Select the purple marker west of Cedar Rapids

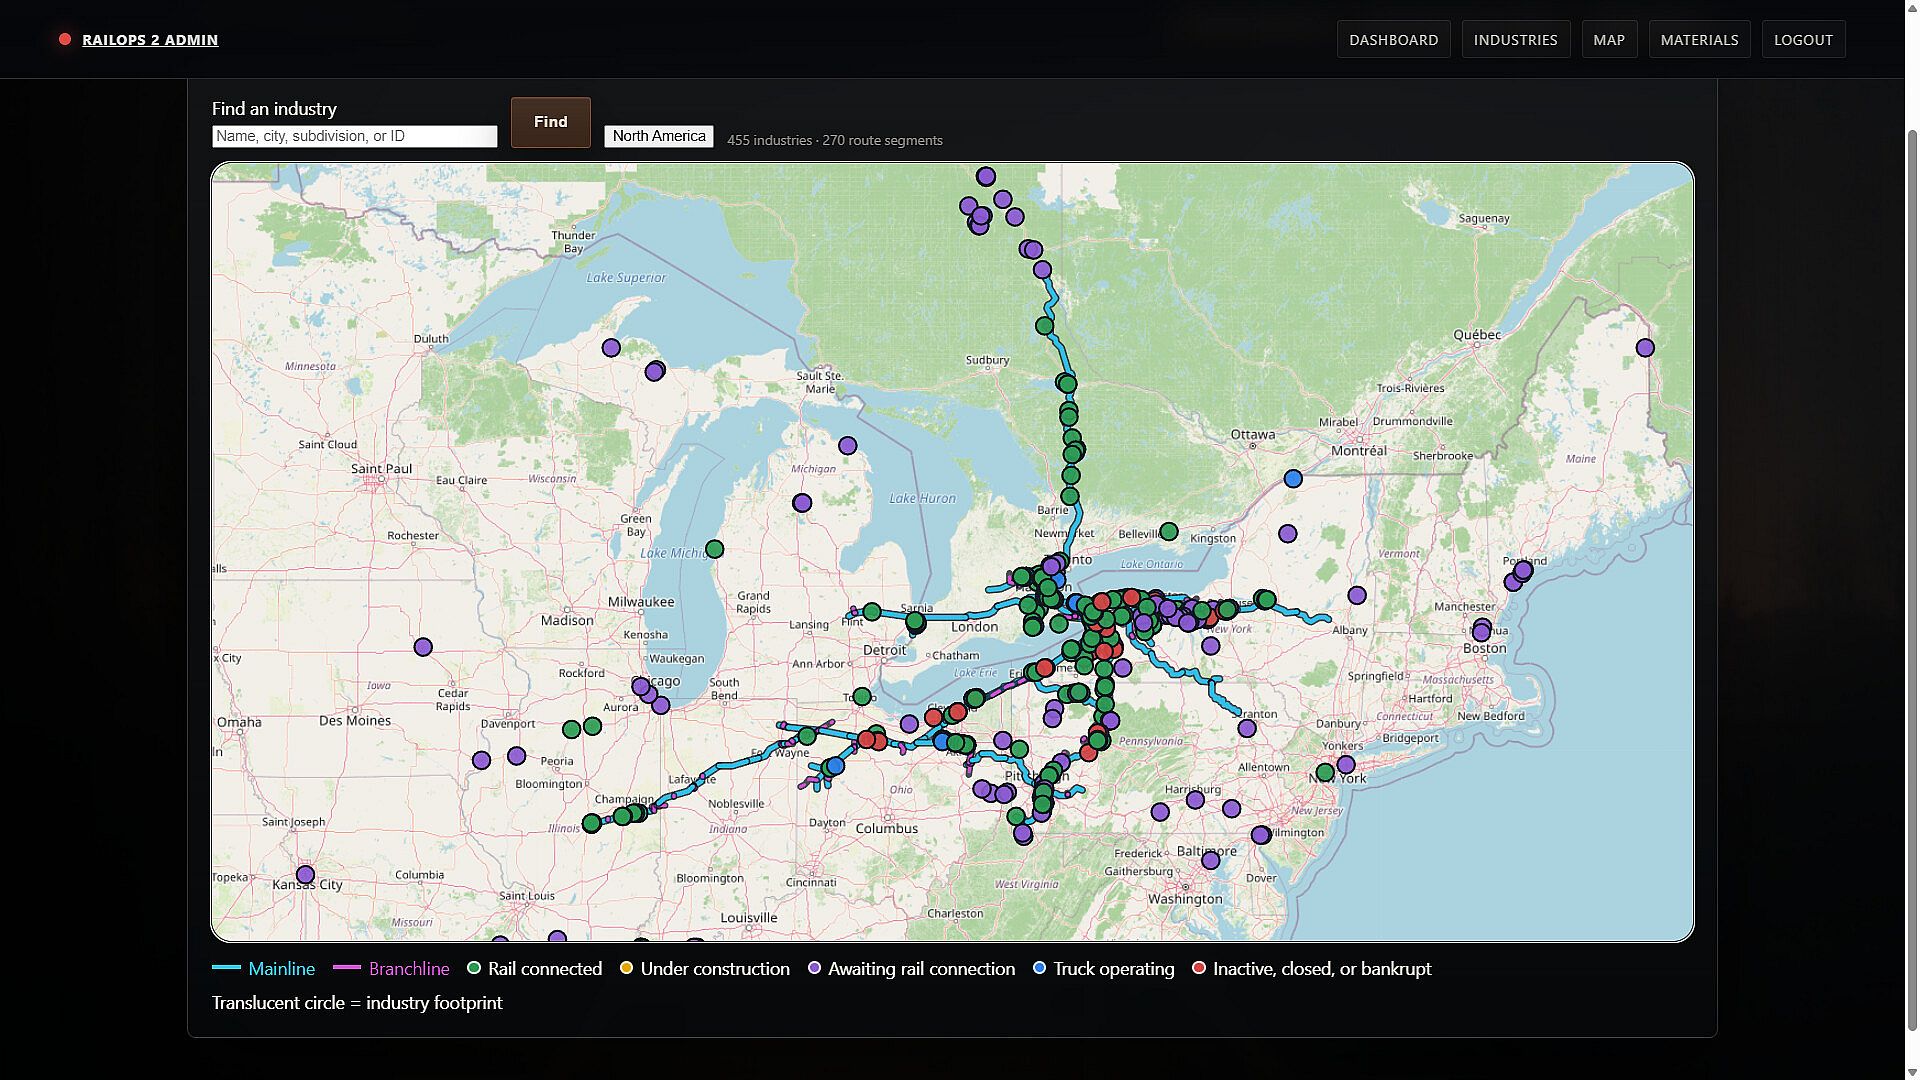coord(423,647)
